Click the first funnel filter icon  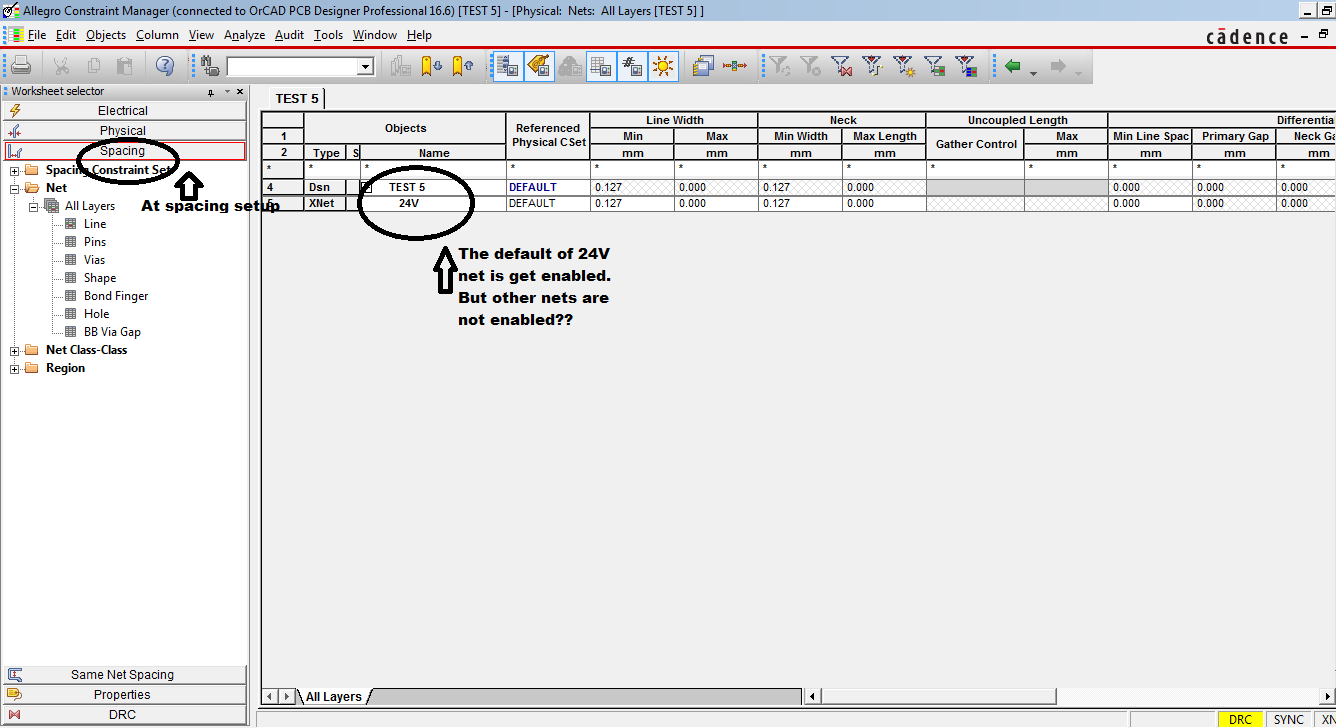778,66
